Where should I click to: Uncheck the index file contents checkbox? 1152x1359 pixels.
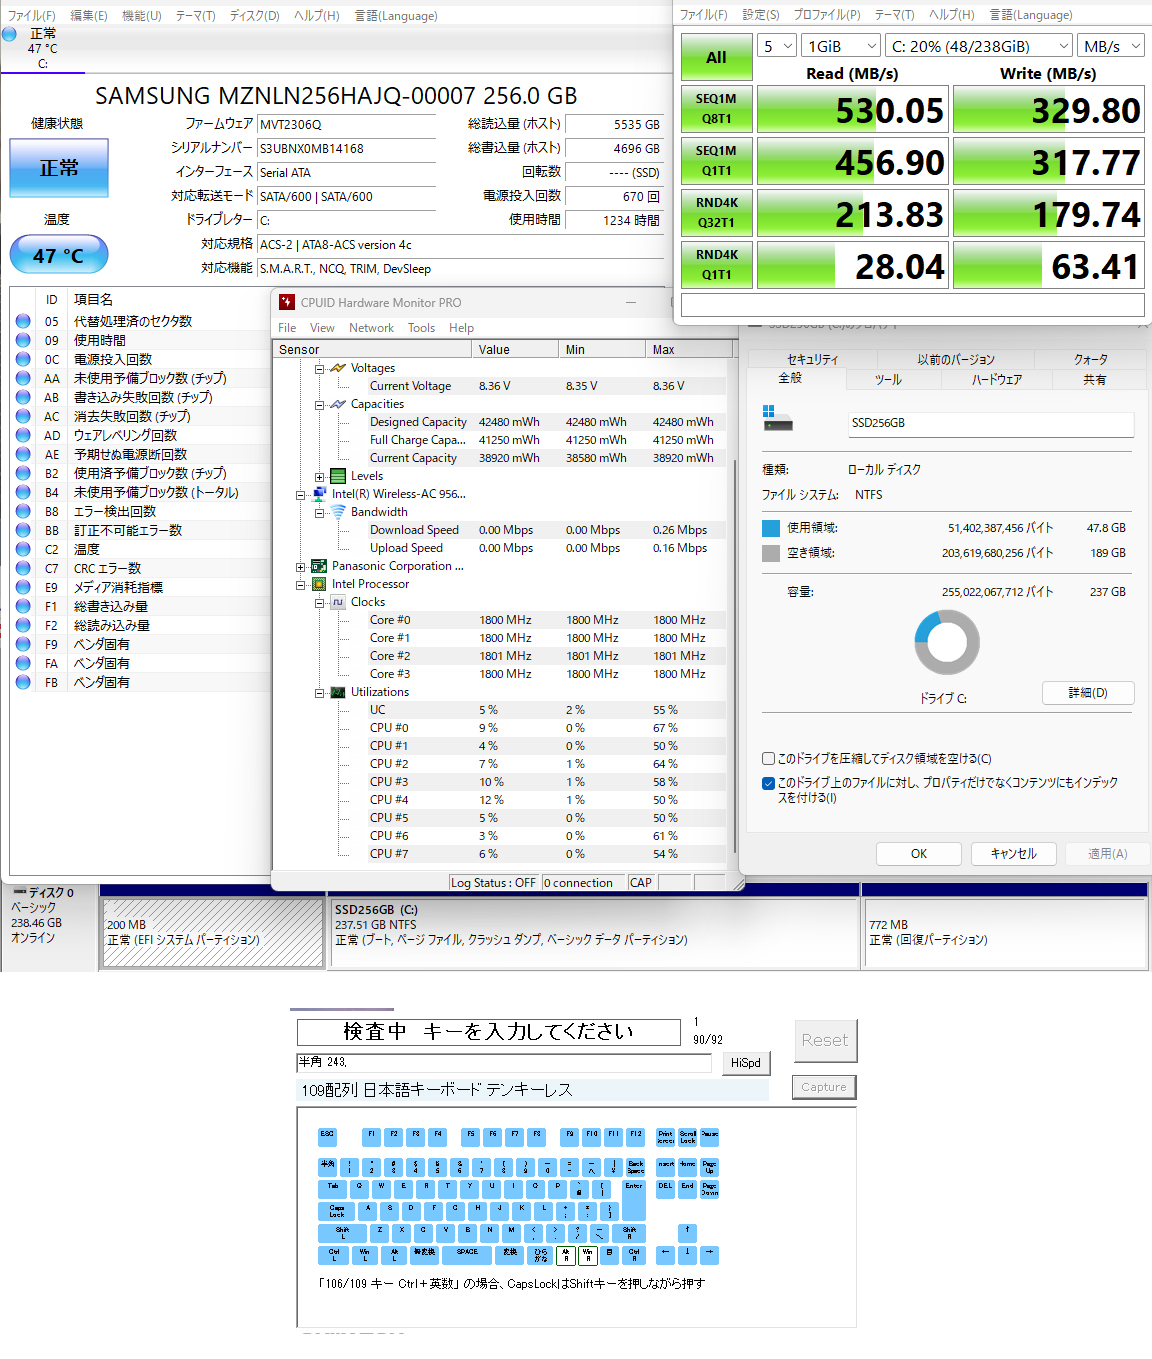pos(768,783)
